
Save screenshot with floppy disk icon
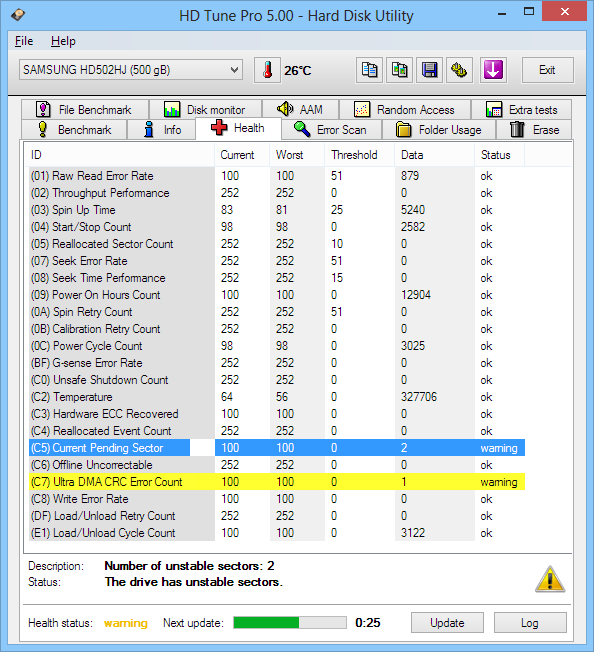429,70
